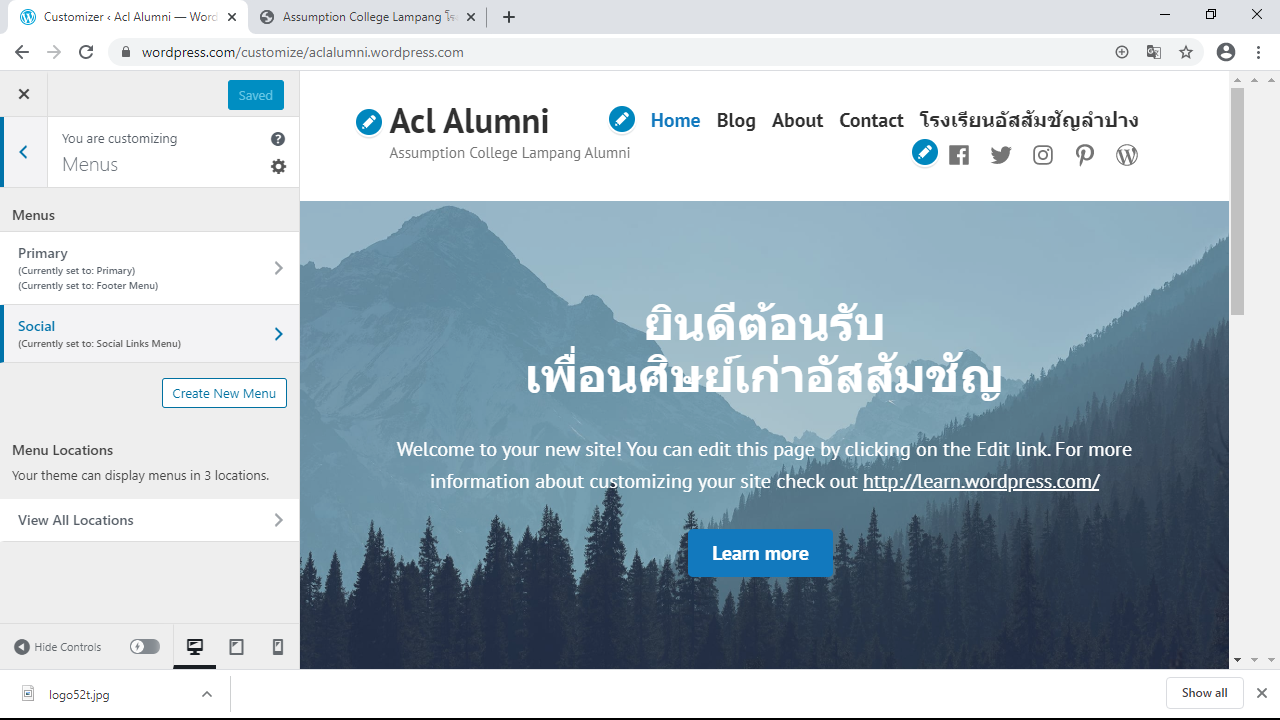This screenshot has width=1280, height=720.
Task: Expand View All Locations
Action: 150,520
